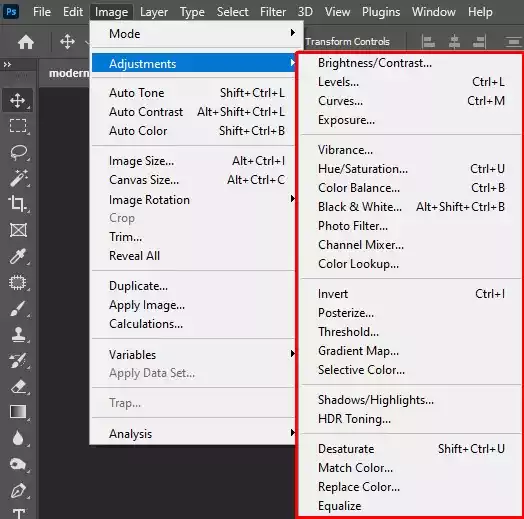Select the Blur tool
Image resolution: width=524 pixels, height=519 pixels.
18,438
